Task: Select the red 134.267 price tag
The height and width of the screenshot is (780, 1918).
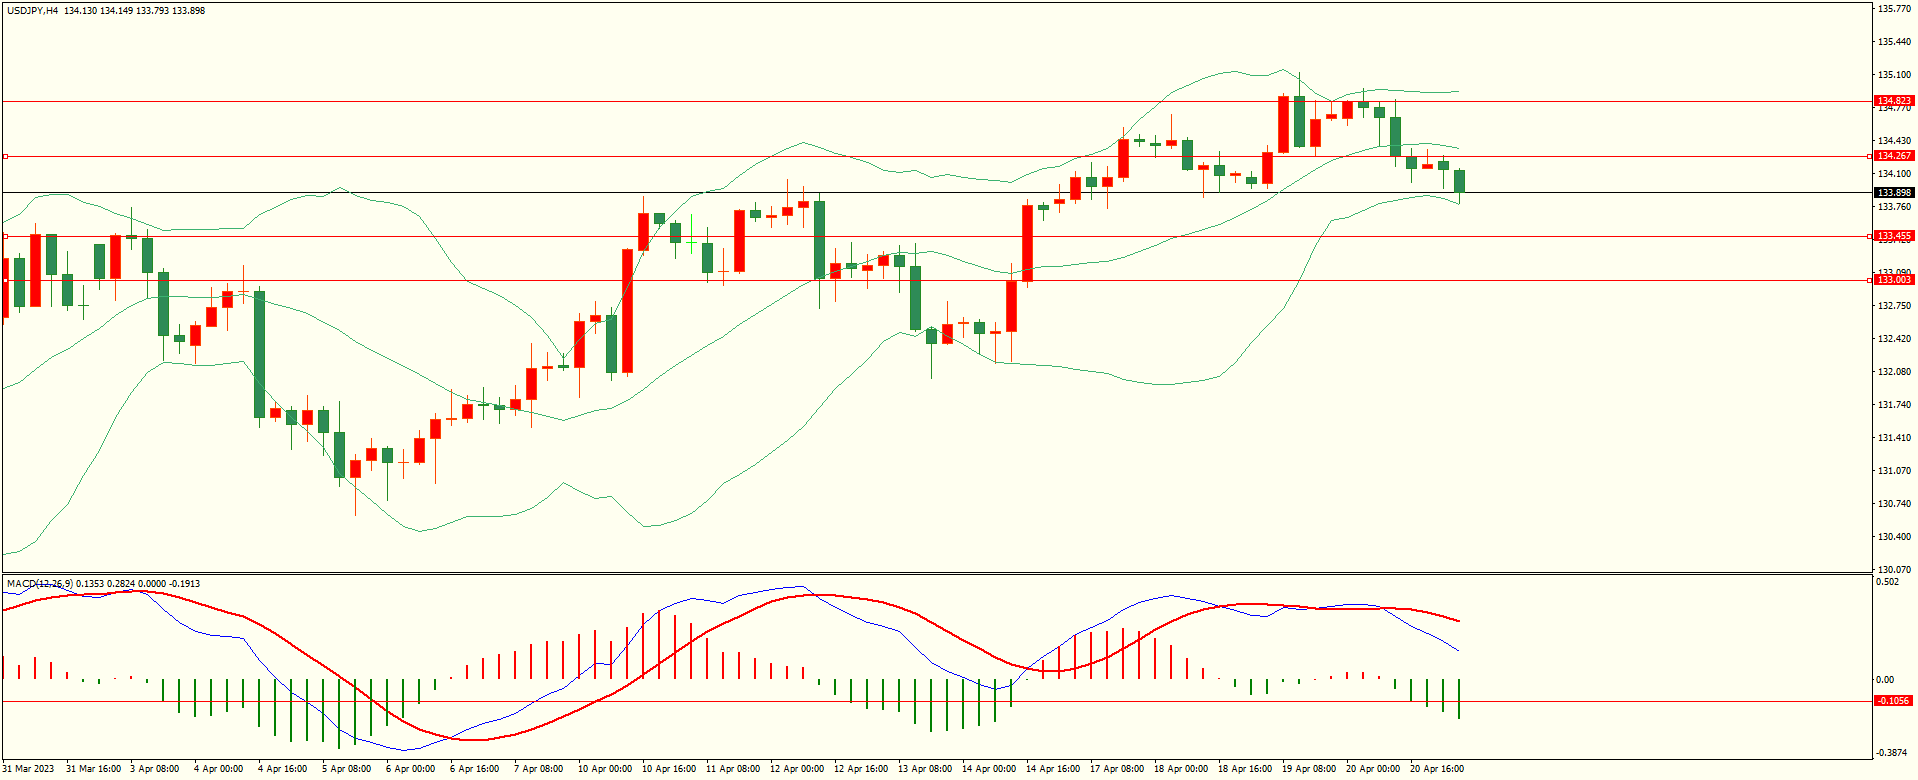Action: (1894, 156)
